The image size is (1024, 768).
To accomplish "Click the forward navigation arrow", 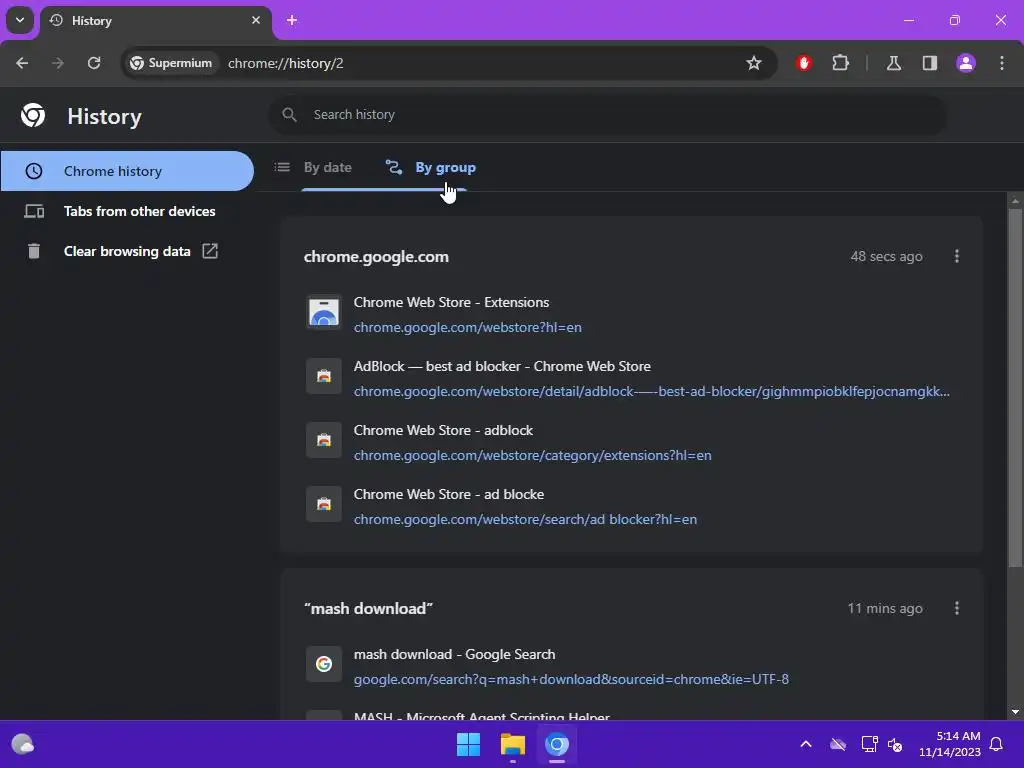I will tap(58, 63).
